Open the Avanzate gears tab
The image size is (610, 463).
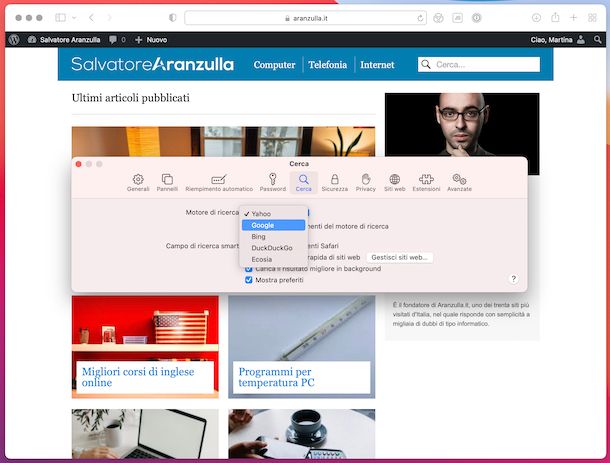(x=459, y=182)
